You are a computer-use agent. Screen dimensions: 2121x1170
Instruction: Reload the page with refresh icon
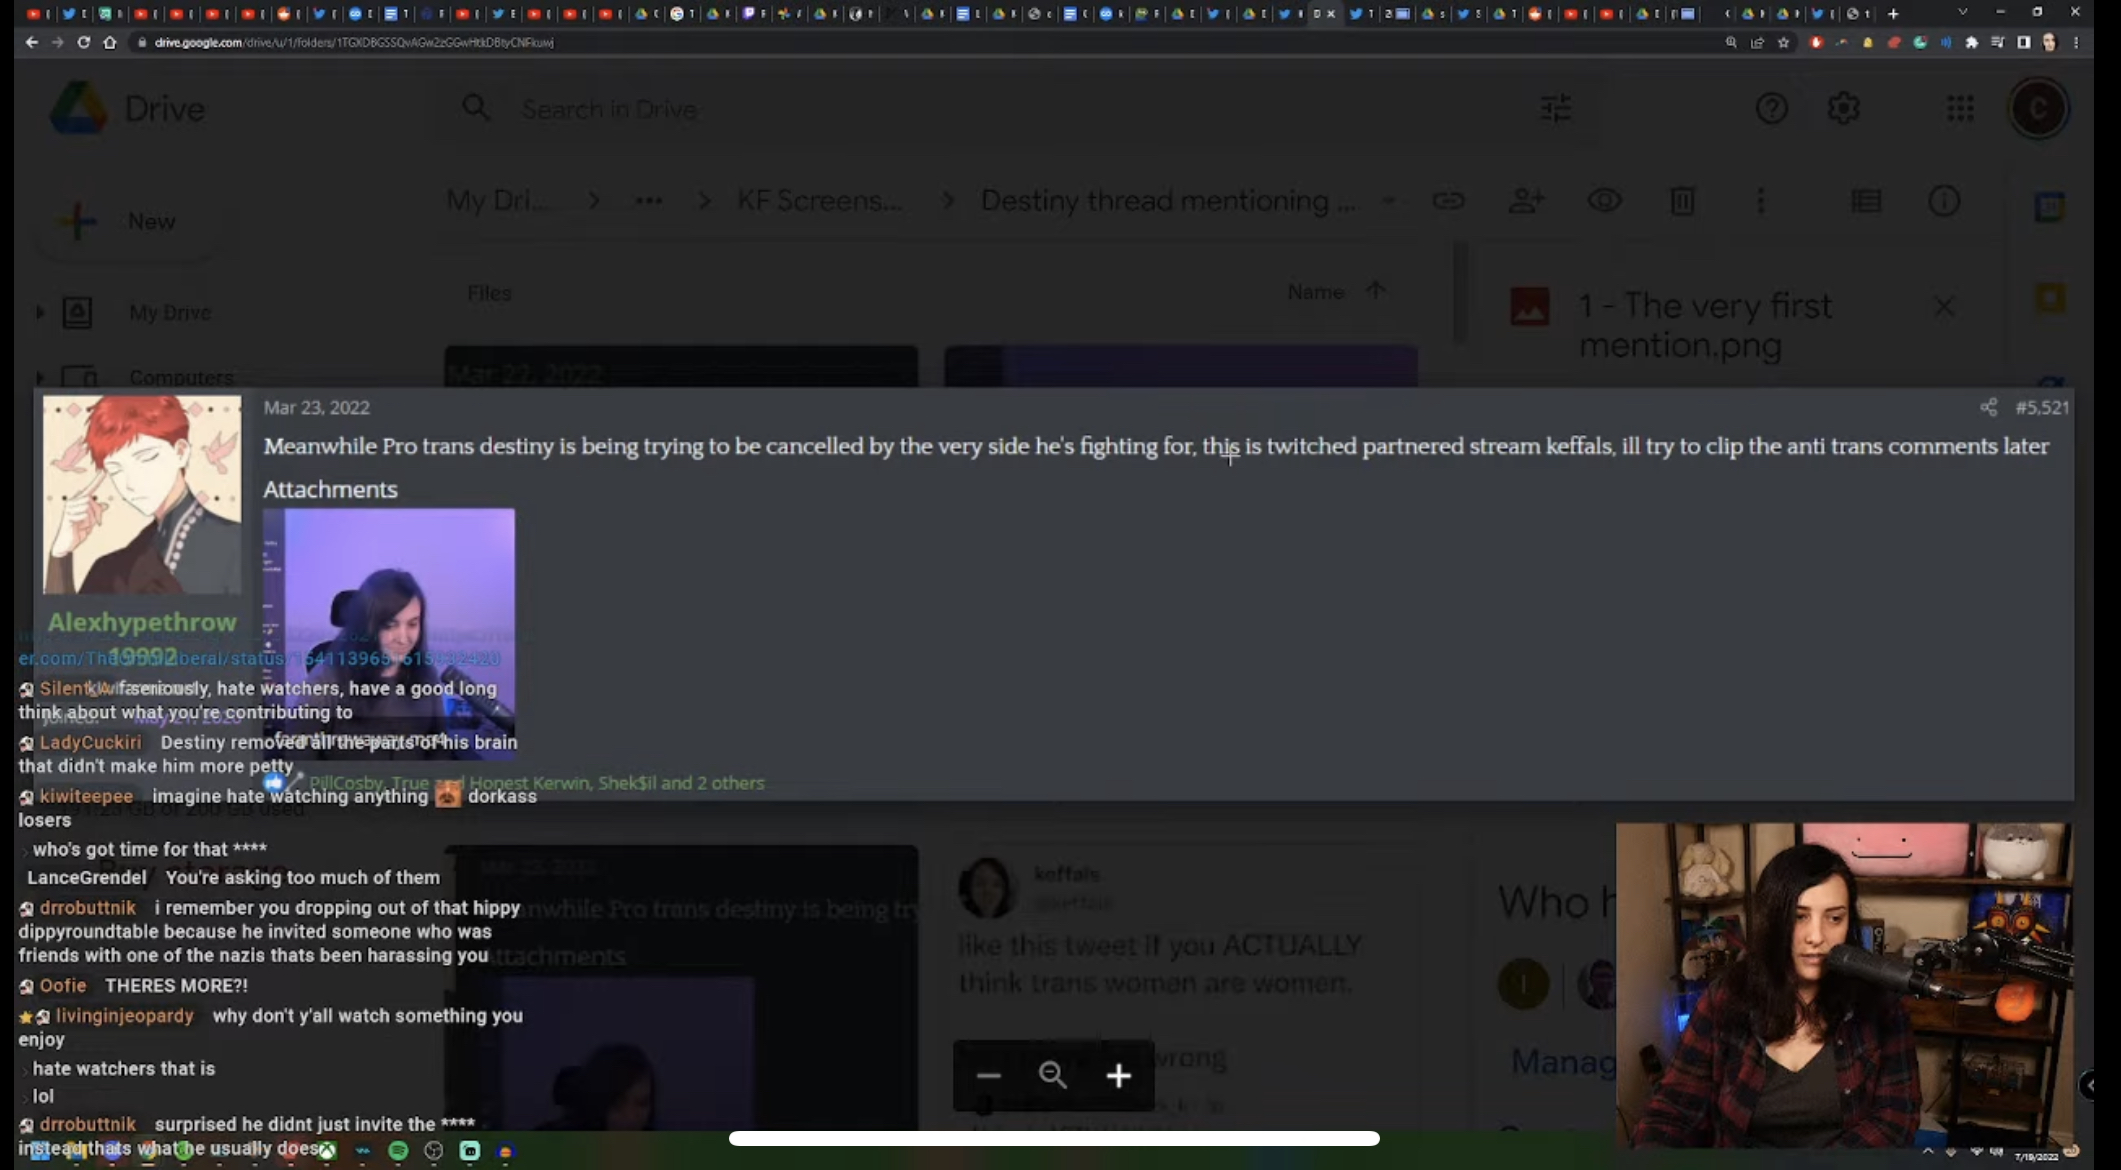(83, 42)
